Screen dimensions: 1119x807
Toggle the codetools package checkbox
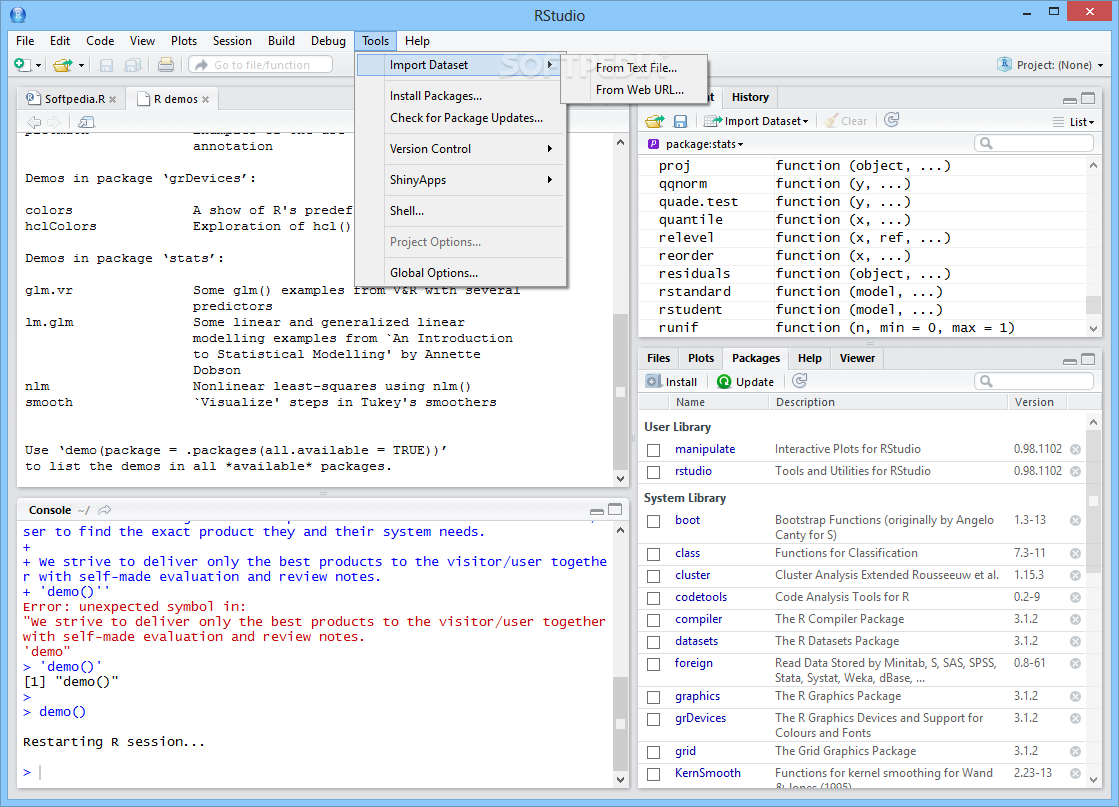[x=654, y=599]
